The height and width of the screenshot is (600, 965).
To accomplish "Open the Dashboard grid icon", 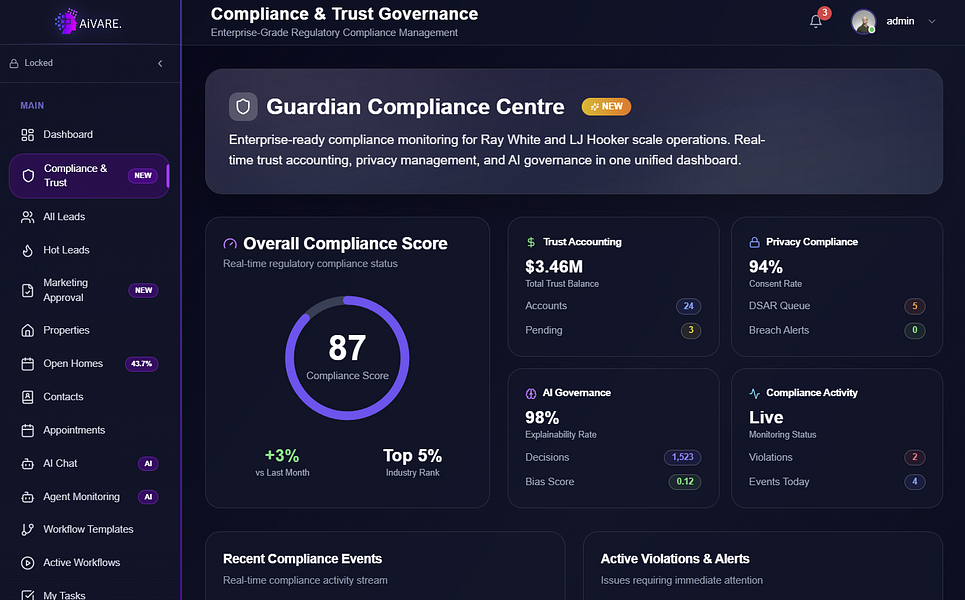I will tap(28, 135).
